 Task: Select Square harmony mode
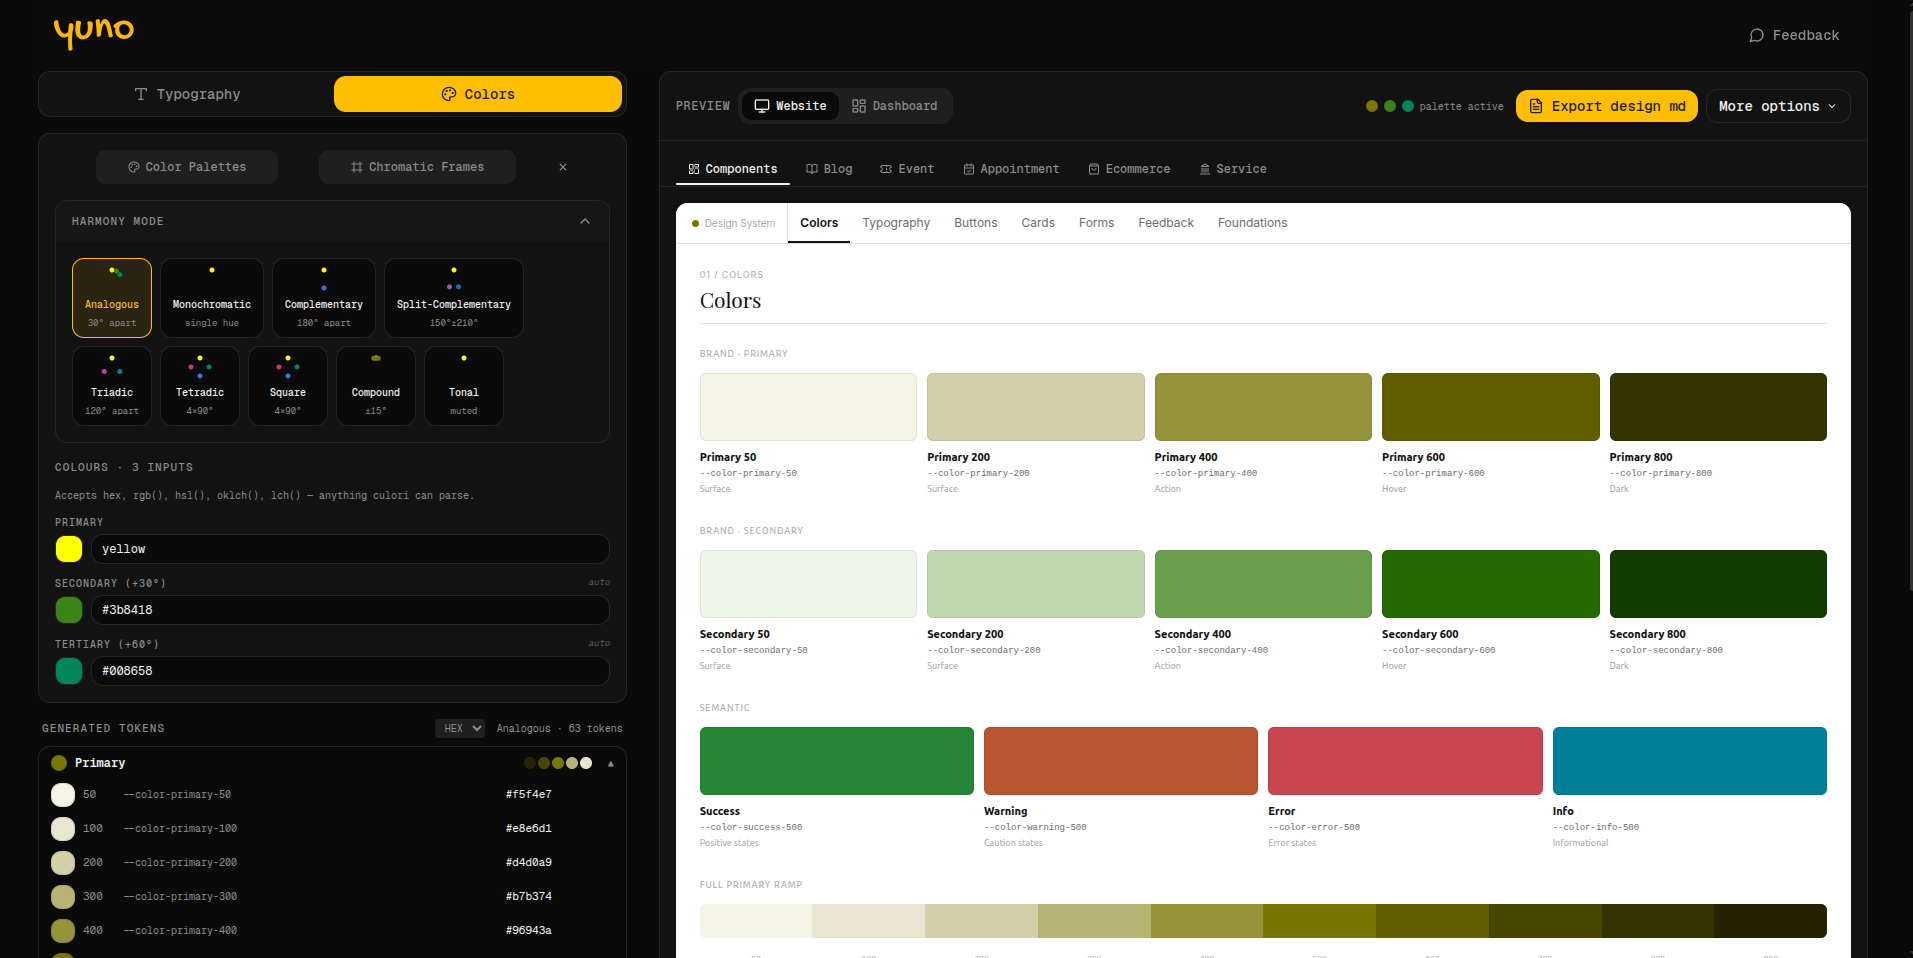tap(288, 386)
